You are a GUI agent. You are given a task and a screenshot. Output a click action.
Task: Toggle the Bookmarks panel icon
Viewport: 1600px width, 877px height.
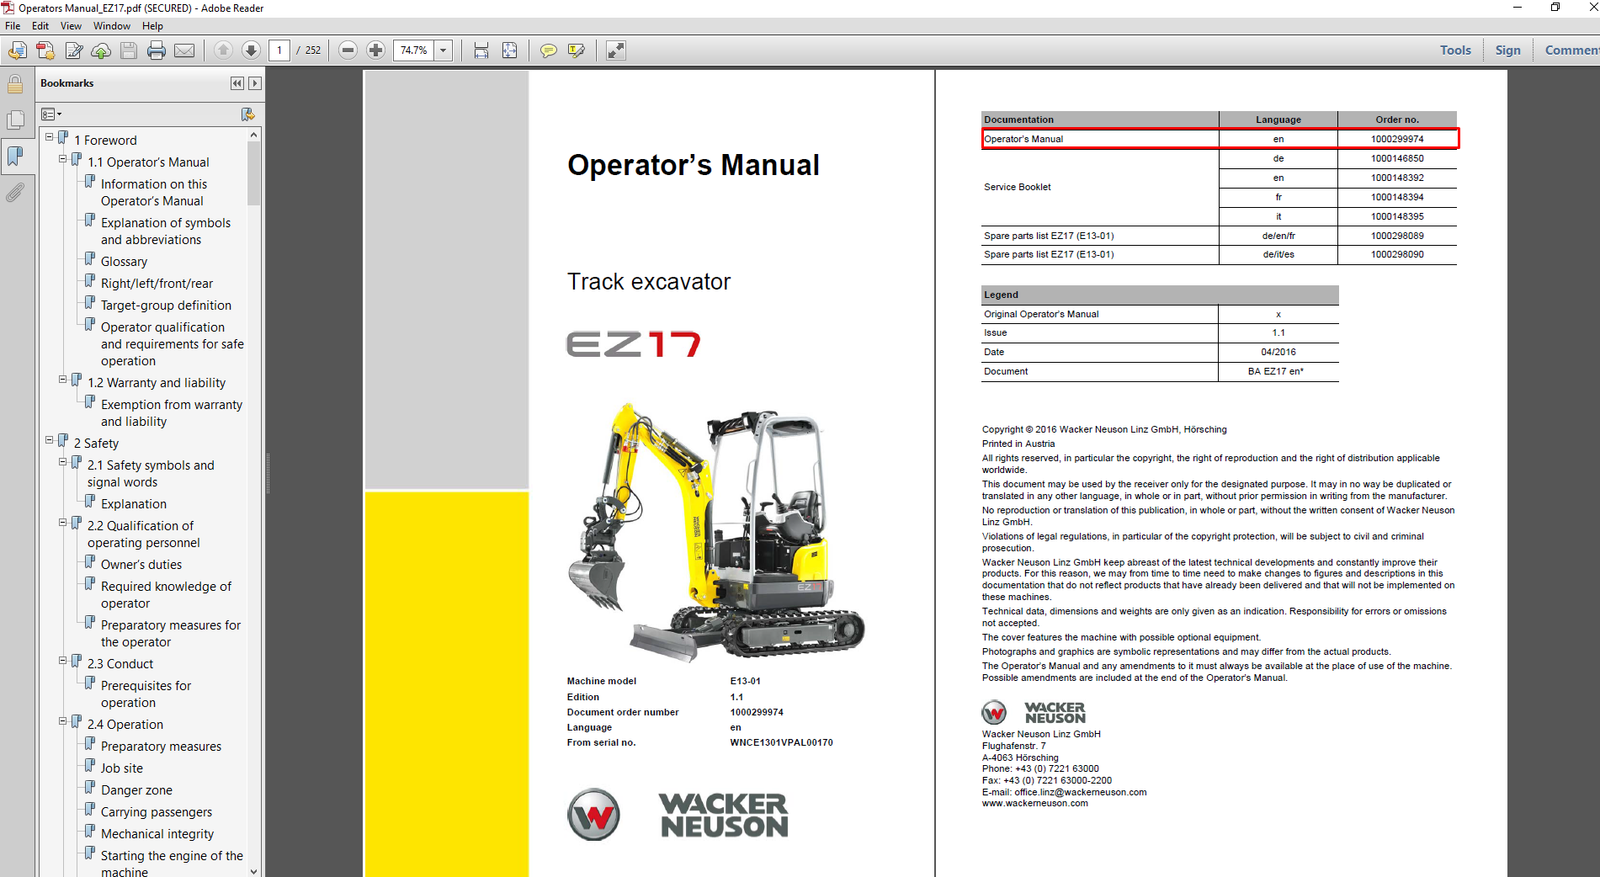[15, 156]
